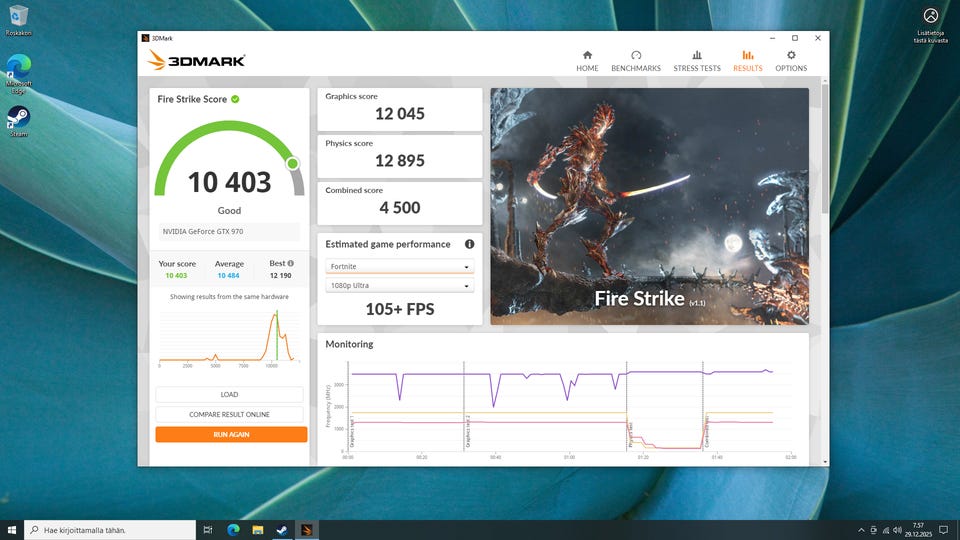The height and width of the screenshot is (540, 960).
Task: Click Your score value 10 403
Action: click(x=176, y=276)
